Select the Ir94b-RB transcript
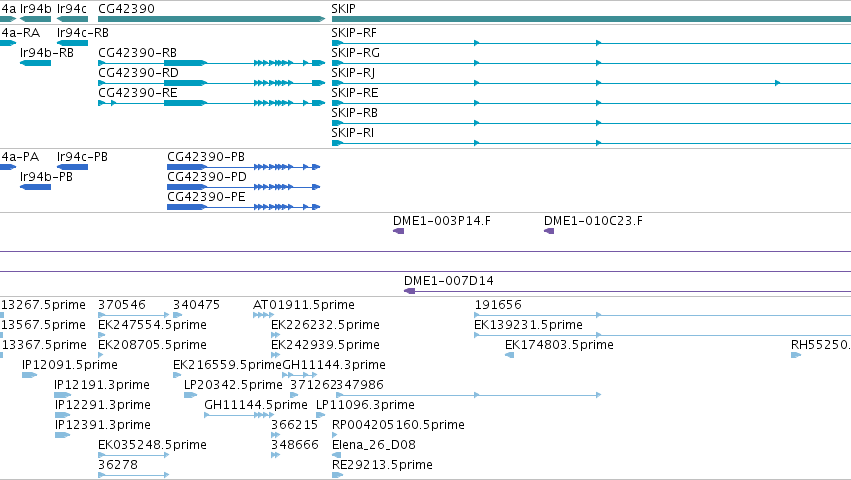 35,63
